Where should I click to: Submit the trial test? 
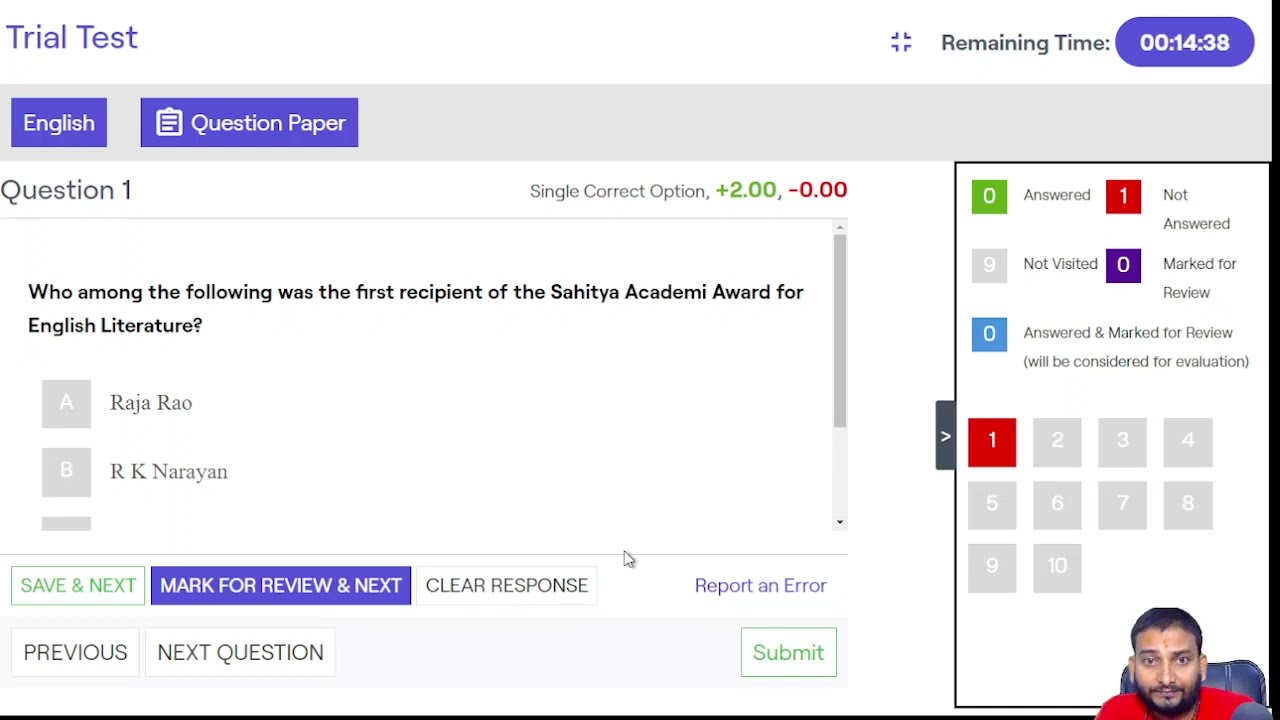tap(789, 653)
